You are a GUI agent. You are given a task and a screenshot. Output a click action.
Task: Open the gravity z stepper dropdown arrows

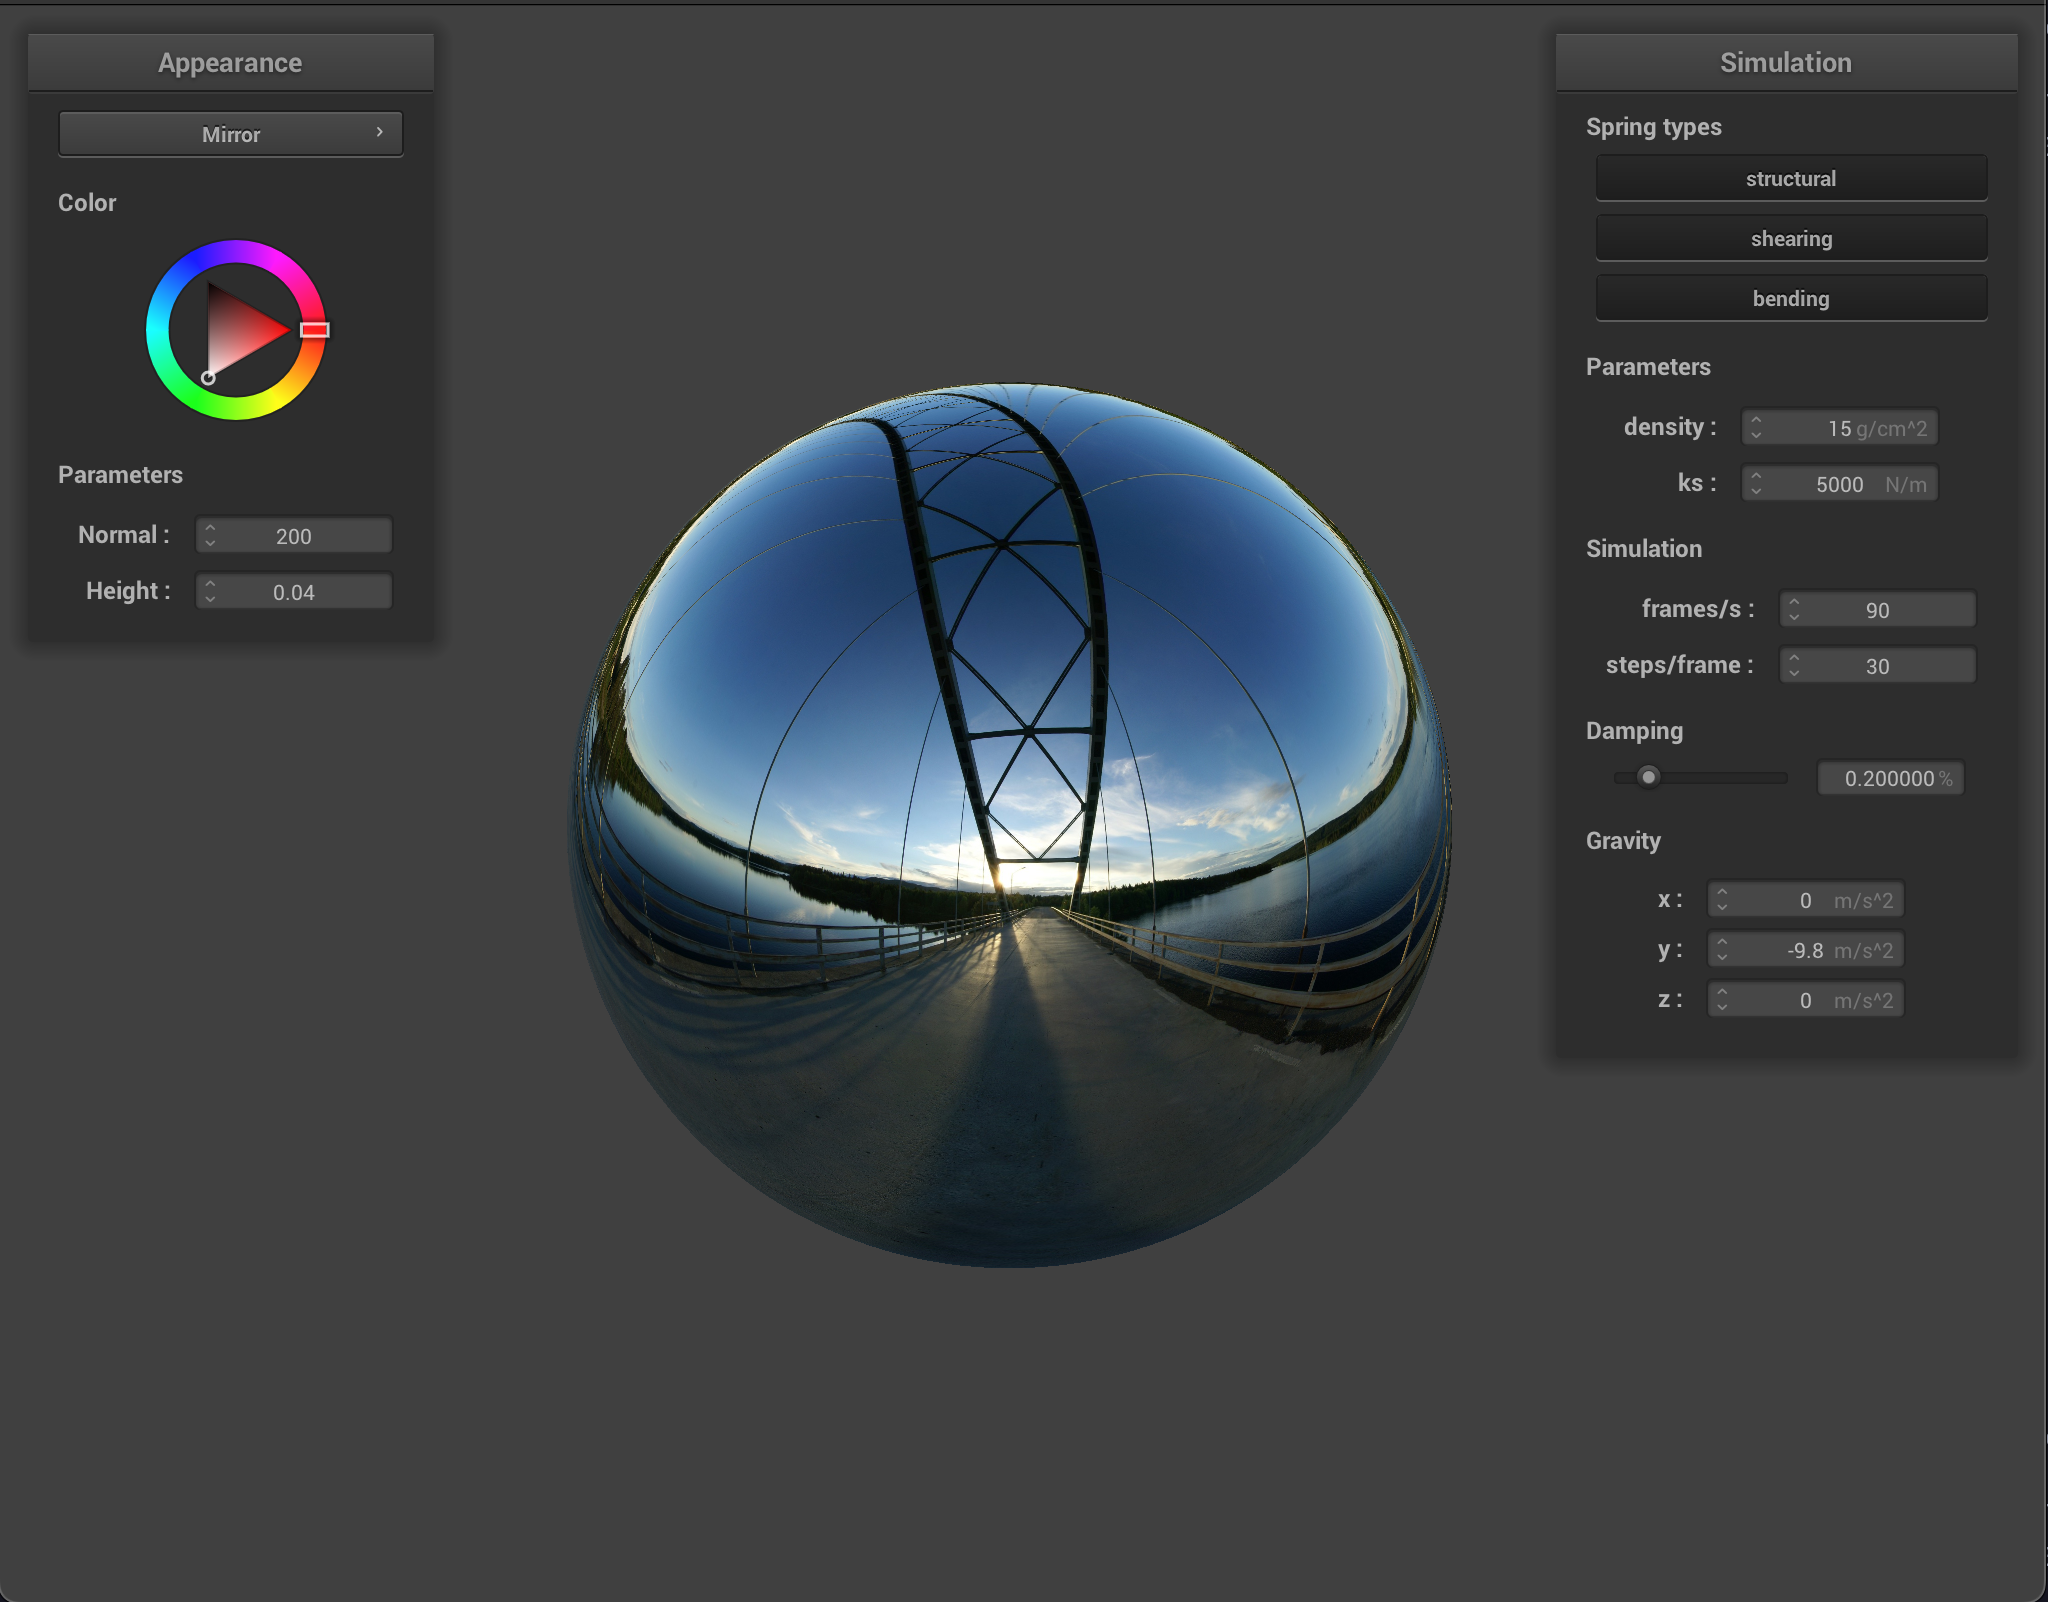click(1721, 999)
